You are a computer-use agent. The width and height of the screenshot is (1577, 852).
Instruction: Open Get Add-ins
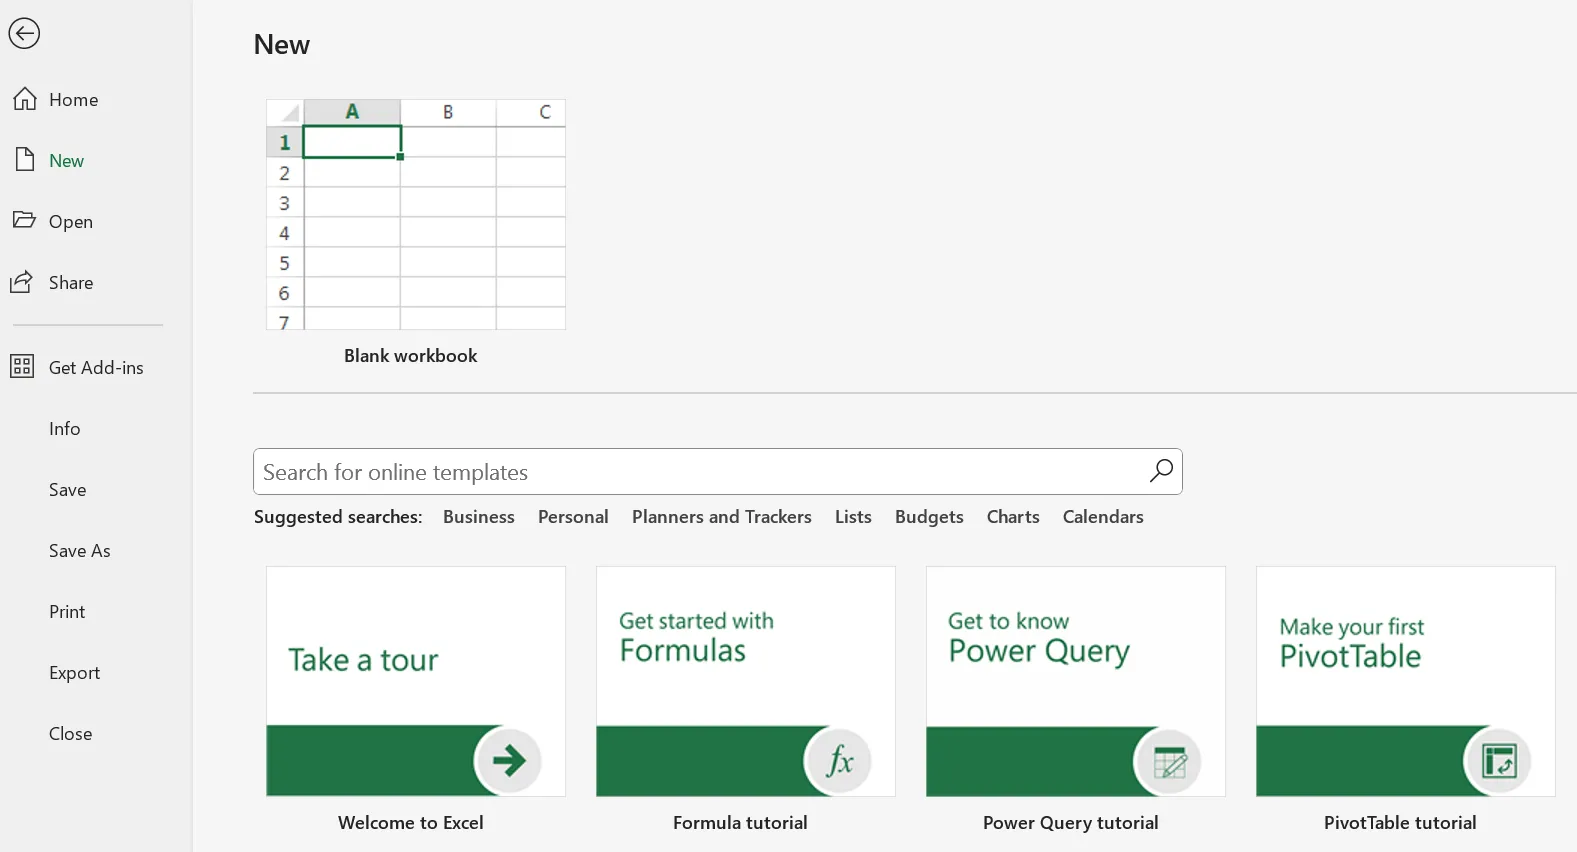pos(96,368)
